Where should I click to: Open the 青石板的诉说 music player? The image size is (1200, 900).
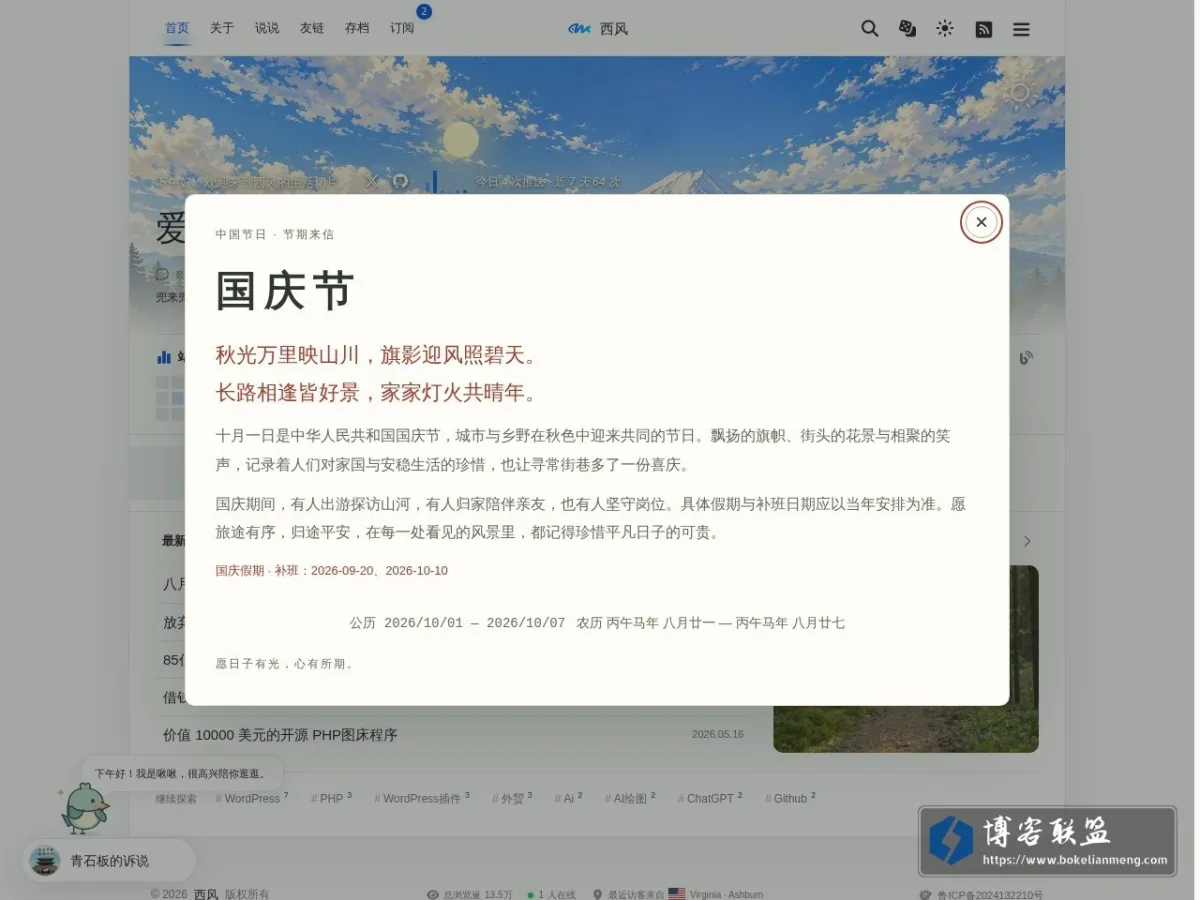[109, 860]
